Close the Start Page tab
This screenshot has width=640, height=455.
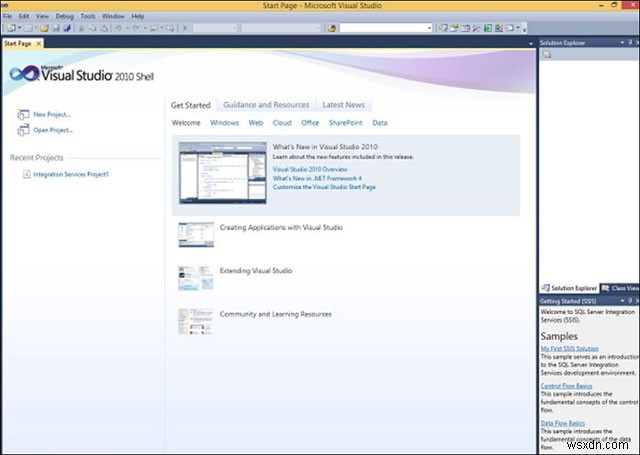click(x=39, y=43)
